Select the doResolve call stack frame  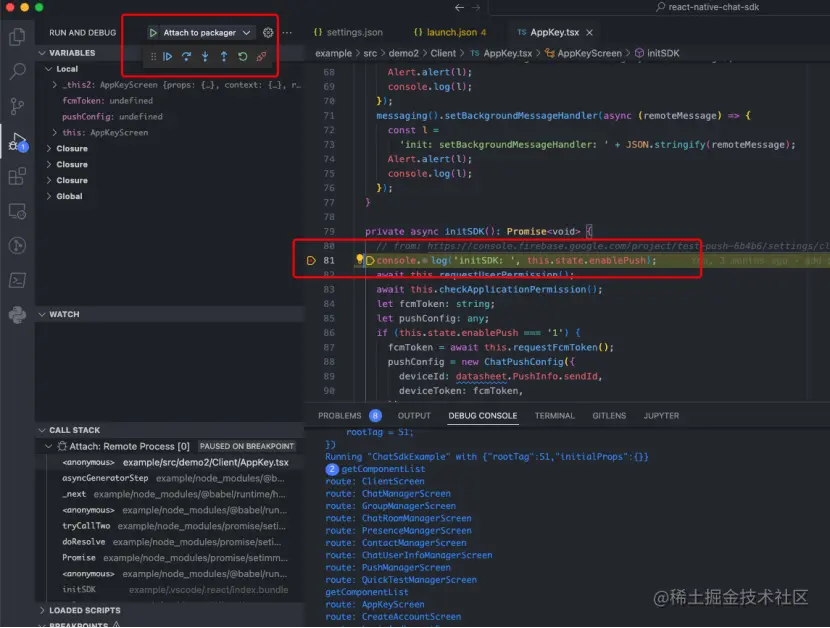click(169, 542)
